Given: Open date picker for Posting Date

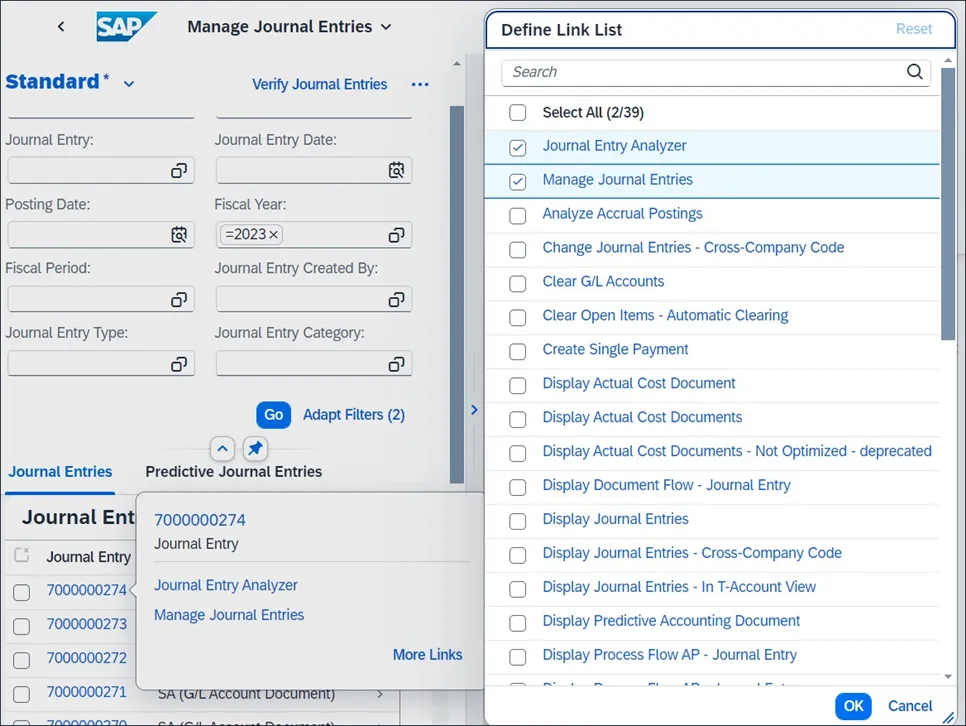Looking at the screenshot, I should [179, 235].
